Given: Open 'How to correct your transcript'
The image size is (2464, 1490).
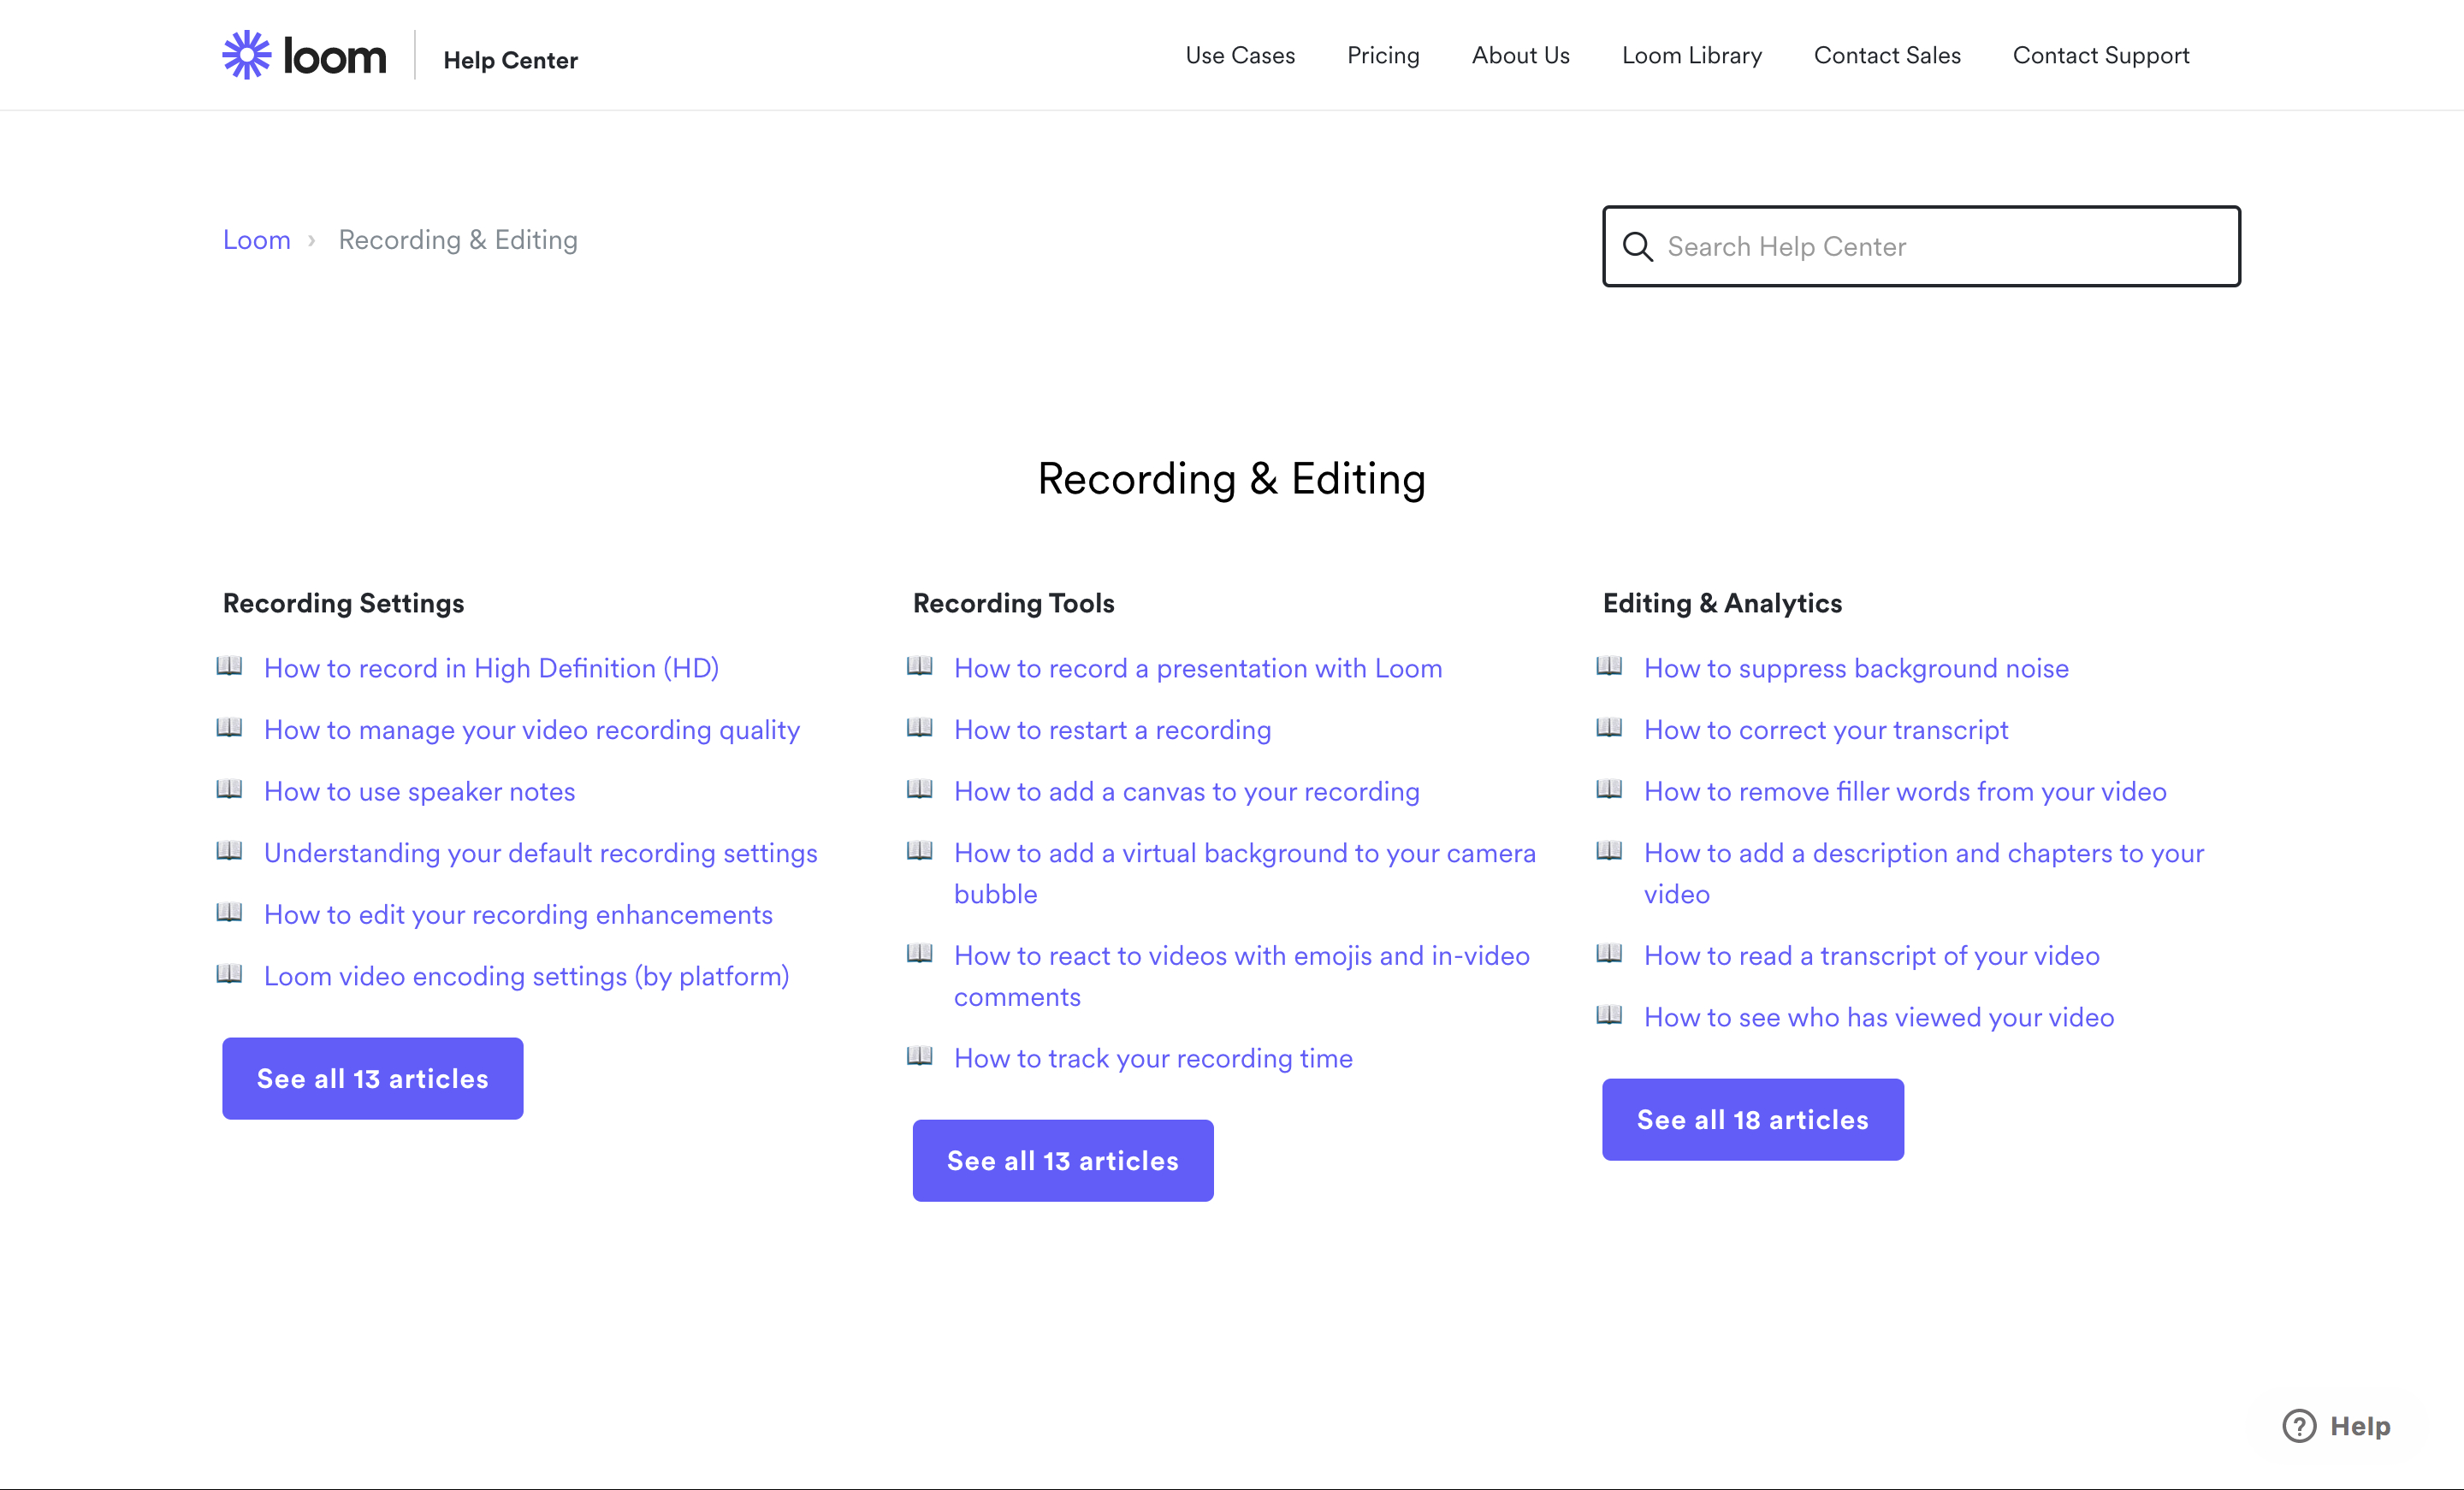Looking at the screenshot, I should [x=1826, y=730].
